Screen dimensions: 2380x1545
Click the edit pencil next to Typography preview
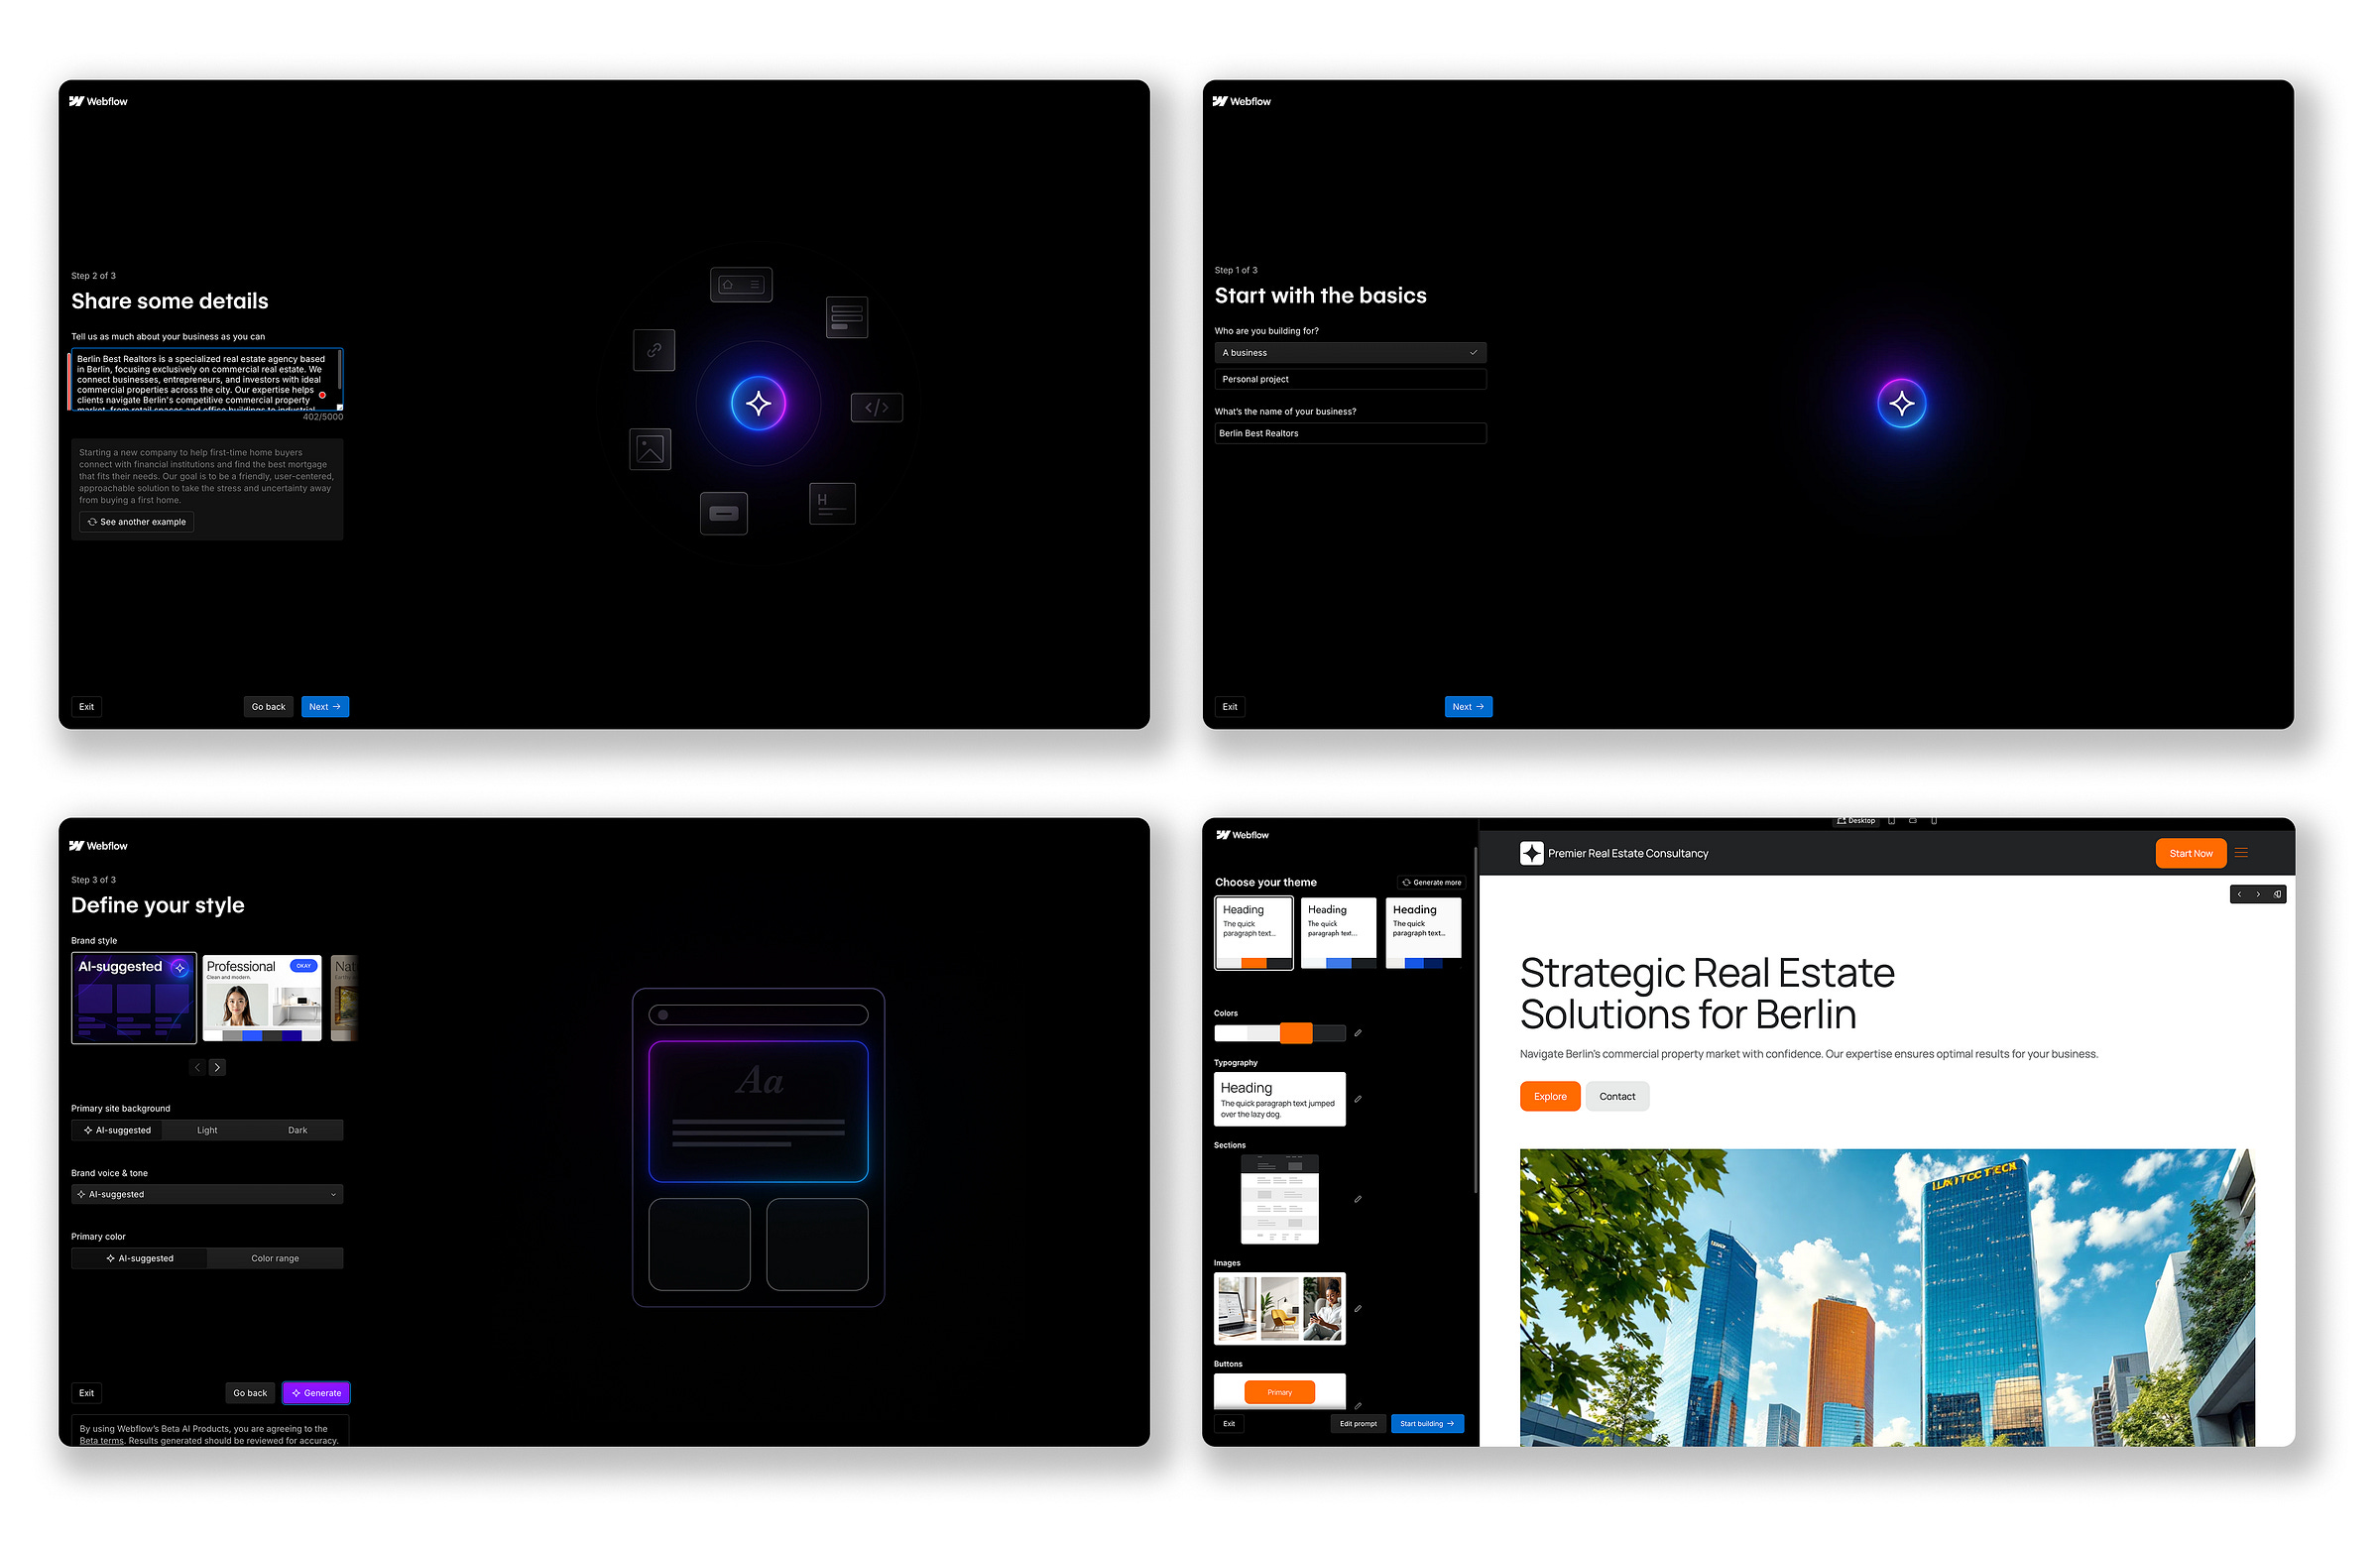pyautogui.click(x=1359, y=1099)
